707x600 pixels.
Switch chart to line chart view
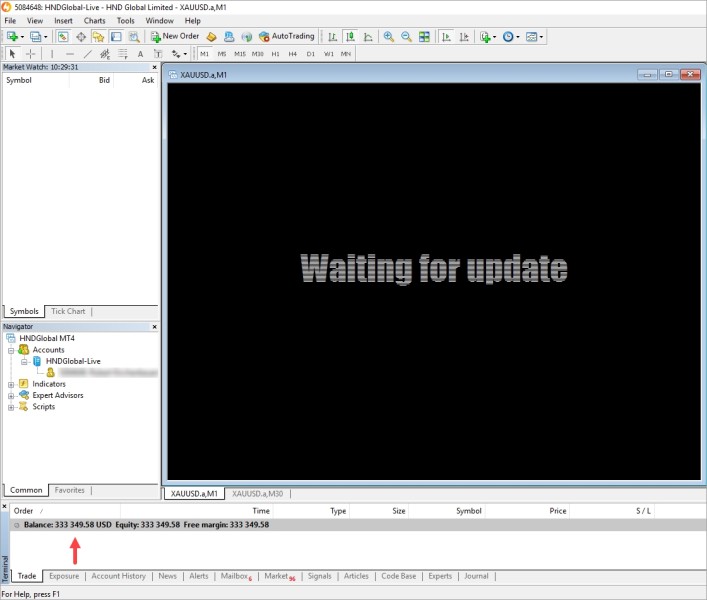point(368,37)
